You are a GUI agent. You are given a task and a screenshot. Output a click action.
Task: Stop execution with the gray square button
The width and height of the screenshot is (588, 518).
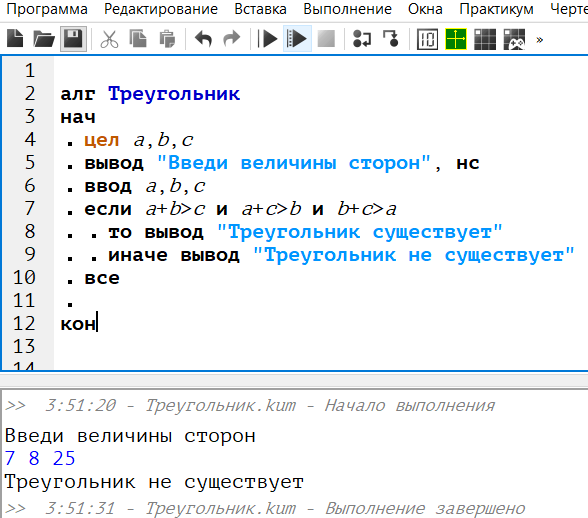(326, 39)
